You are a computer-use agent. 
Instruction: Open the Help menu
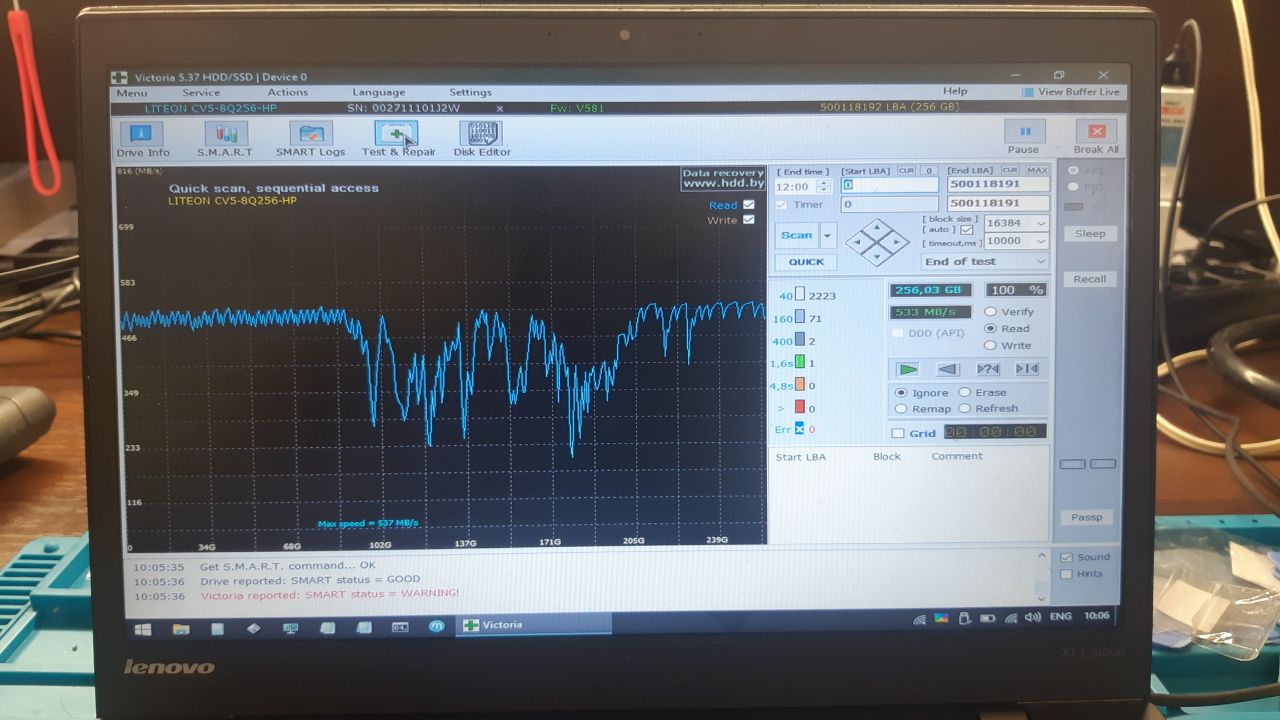955,91
